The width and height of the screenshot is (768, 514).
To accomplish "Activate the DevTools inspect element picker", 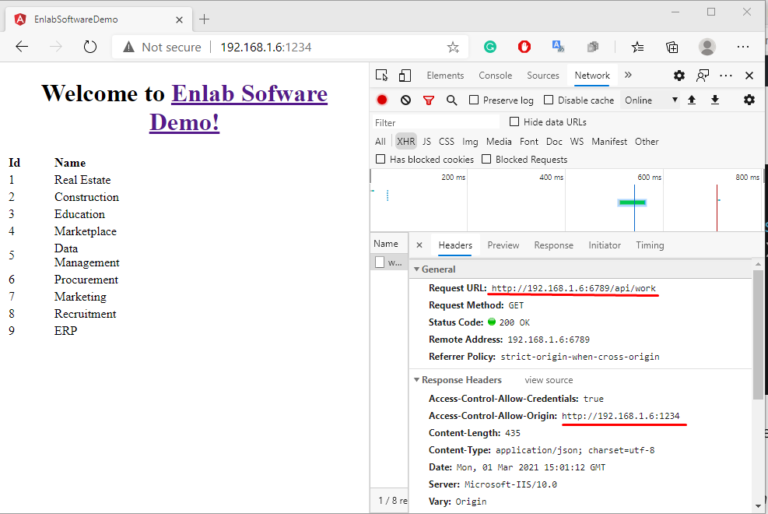I will click(x=382, y=75).
